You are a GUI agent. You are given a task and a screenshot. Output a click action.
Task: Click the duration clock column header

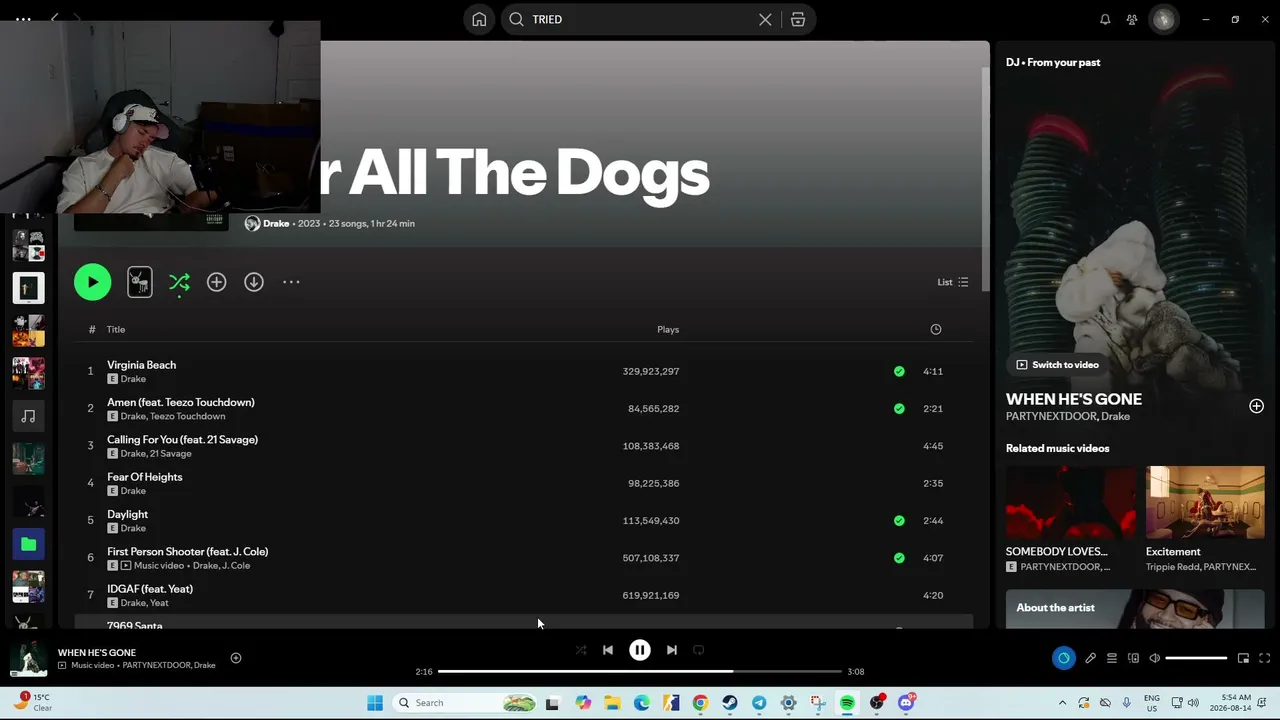pos(936,329)
